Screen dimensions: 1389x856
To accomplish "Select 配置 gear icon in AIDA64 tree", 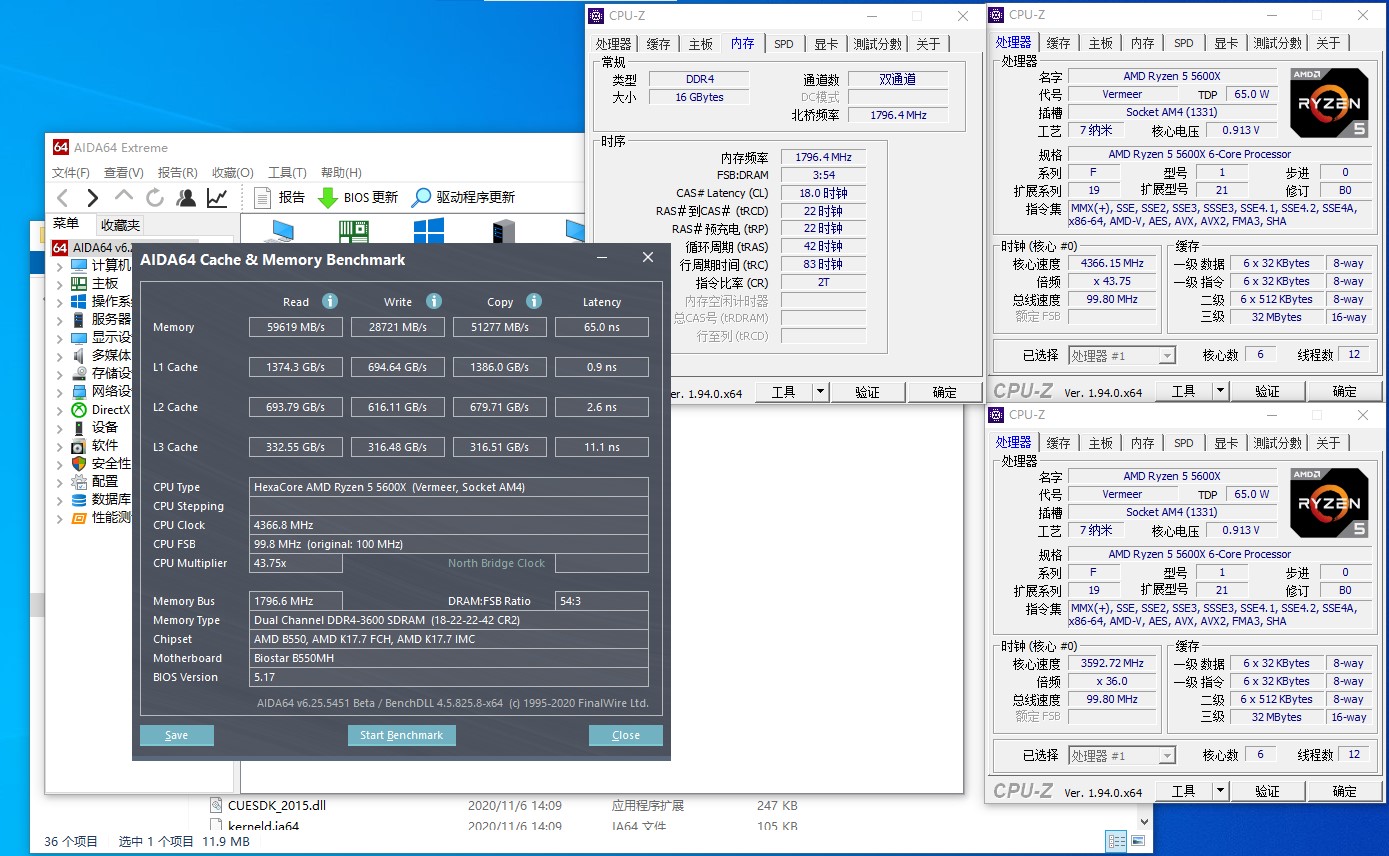I will point(79,481).
